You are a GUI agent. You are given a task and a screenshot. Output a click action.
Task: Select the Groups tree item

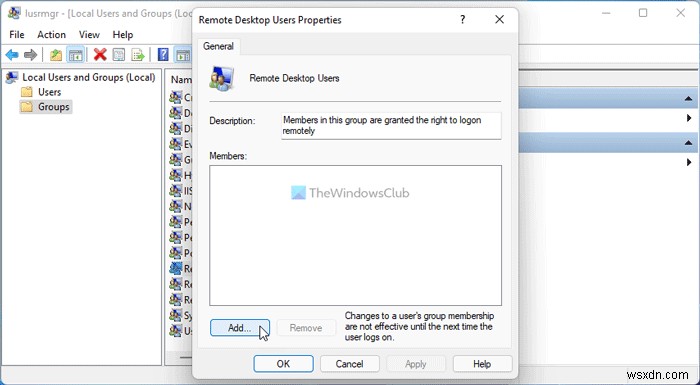(x=54, y=107)
